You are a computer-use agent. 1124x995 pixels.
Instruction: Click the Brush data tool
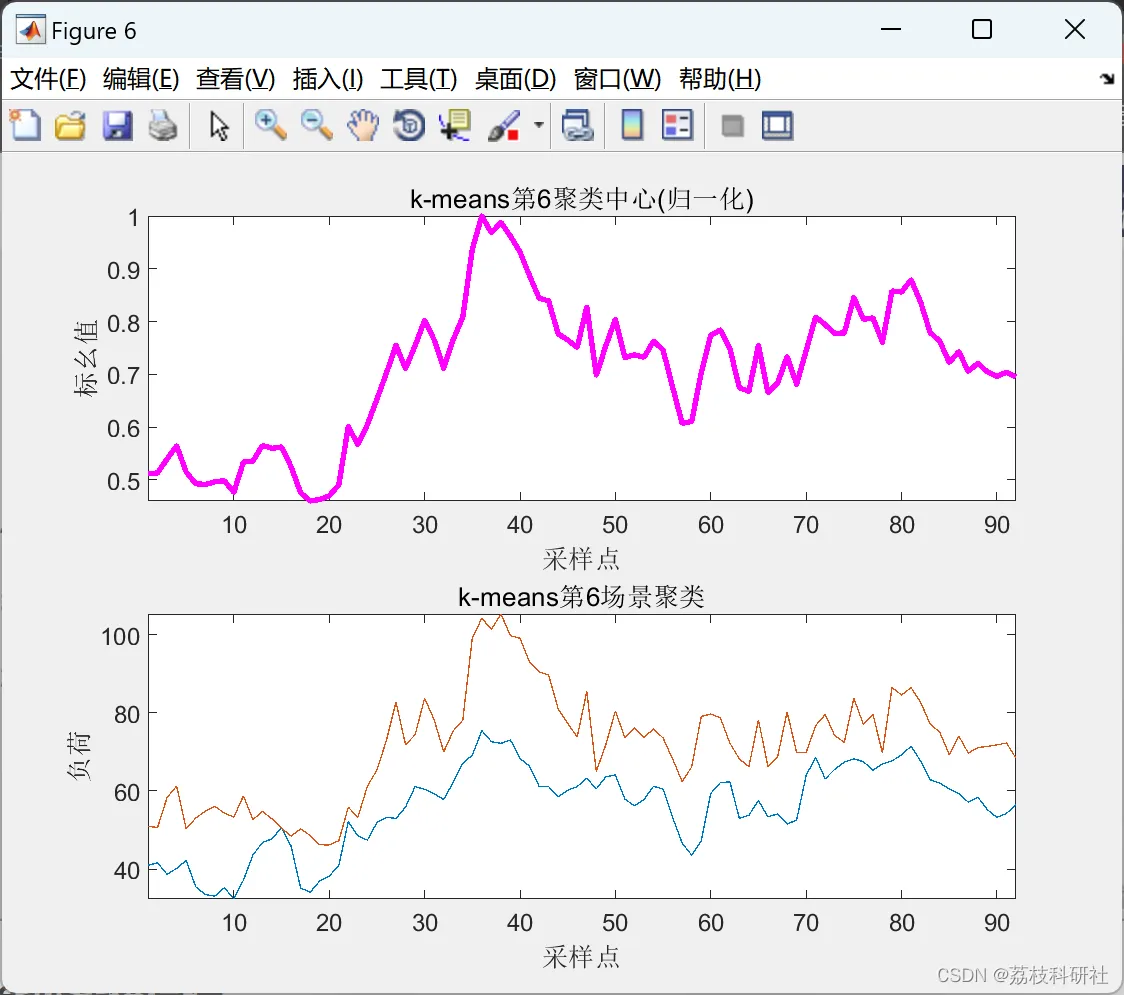[x=504, y=125]
